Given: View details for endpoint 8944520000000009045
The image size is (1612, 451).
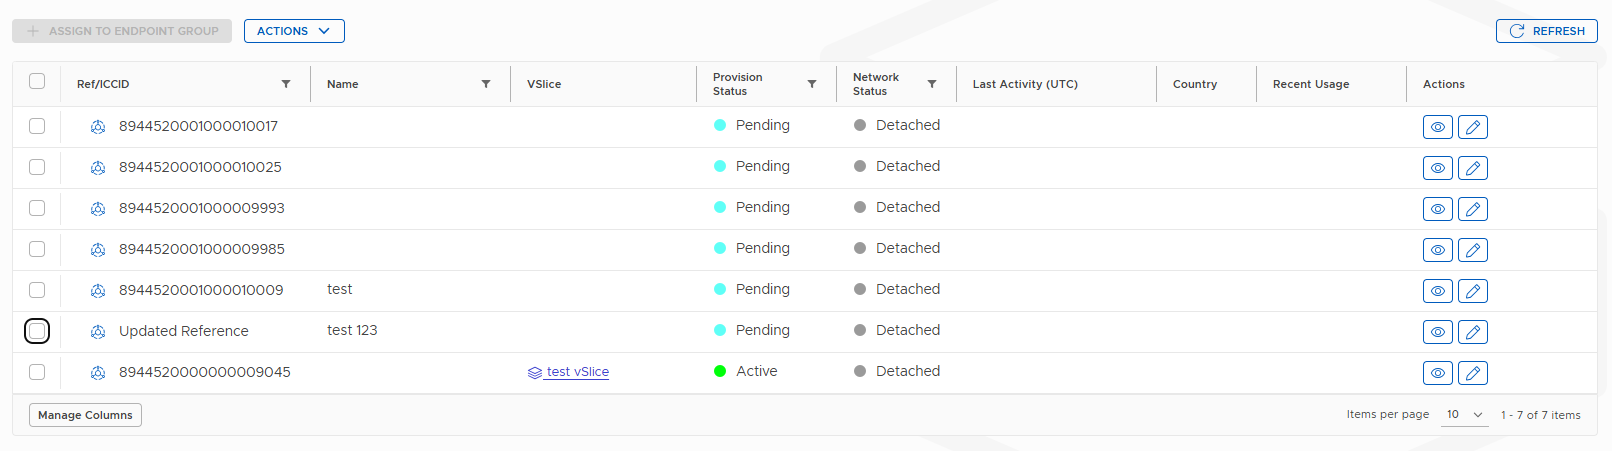Looking at the screenshot, I should (1437, 373).
